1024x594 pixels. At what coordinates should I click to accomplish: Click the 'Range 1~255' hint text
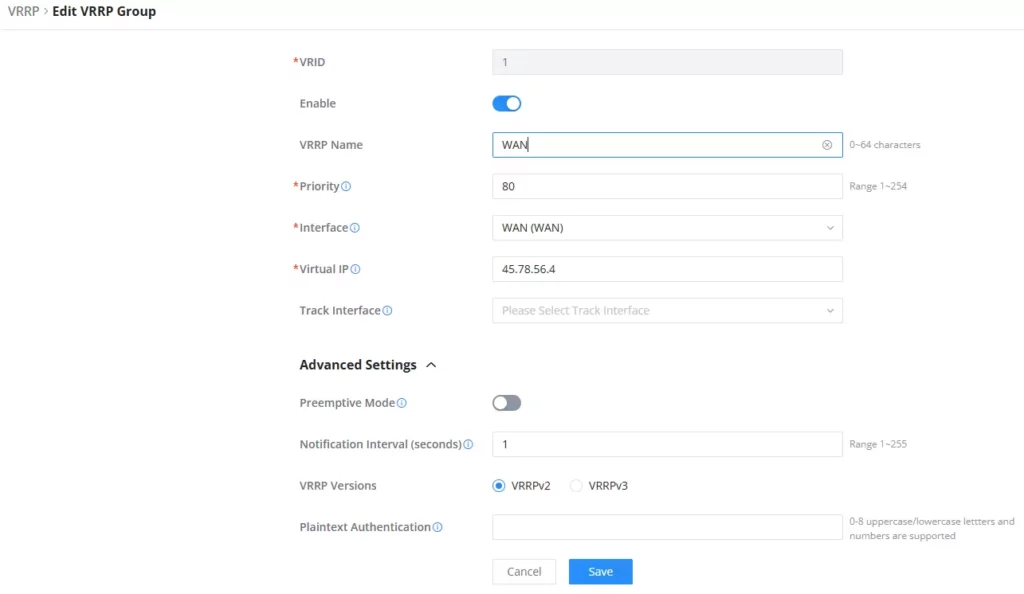(878, 444)
